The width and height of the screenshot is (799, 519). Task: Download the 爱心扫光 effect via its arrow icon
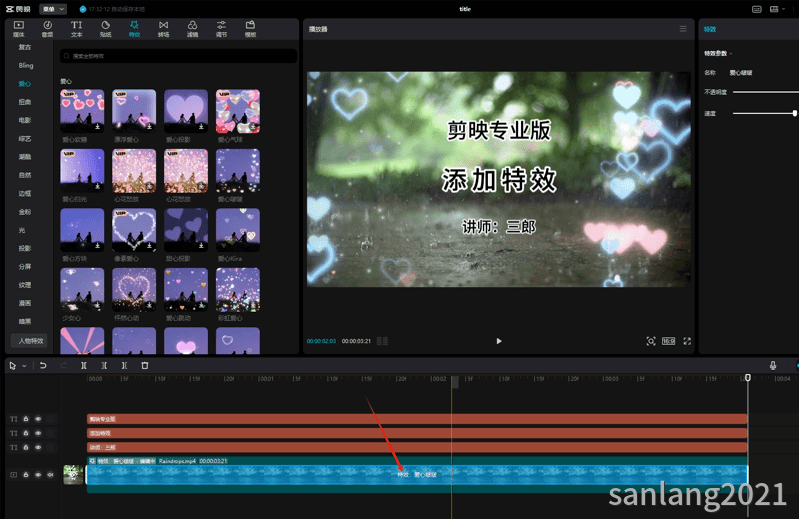pos(97,186)
